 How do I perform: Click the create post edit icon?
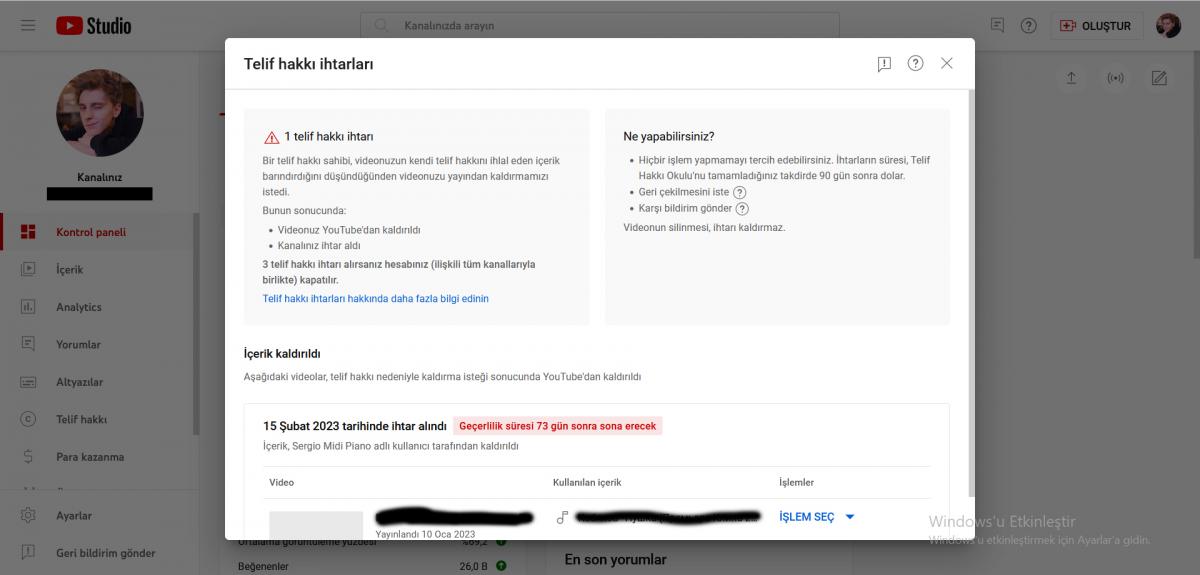coord(1159,78)
